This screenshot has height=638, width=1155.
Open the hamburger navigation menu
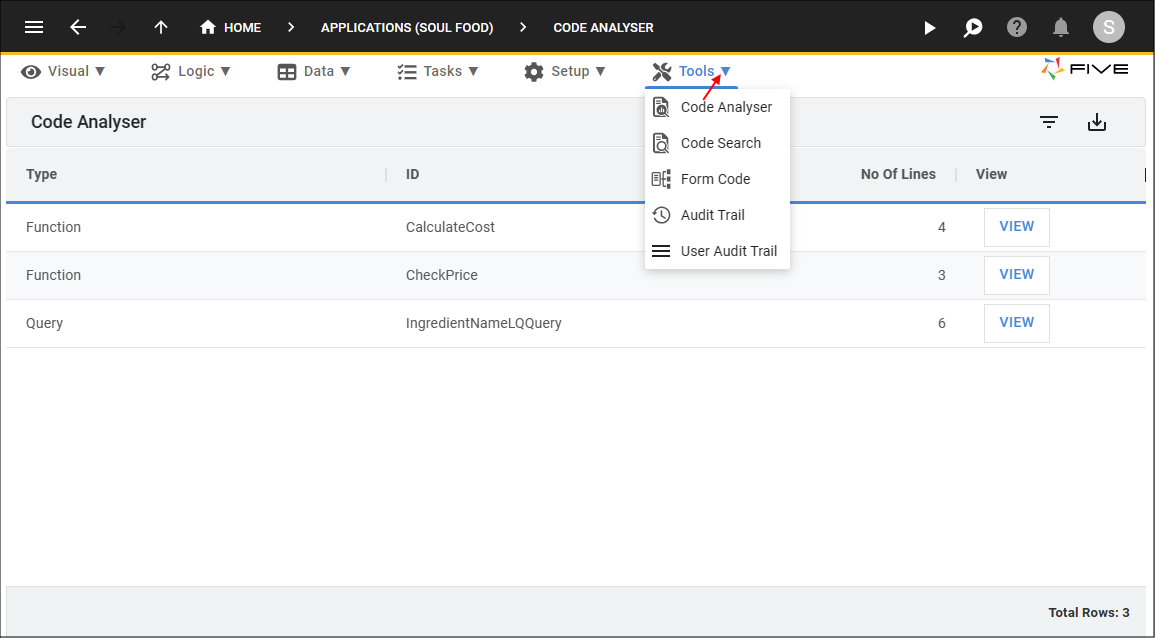(x=34, y=27)
